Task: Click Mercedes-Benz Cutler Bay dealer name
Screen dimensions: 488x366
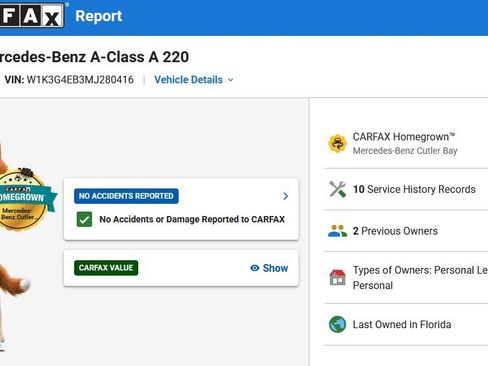Action: [405, 151]
